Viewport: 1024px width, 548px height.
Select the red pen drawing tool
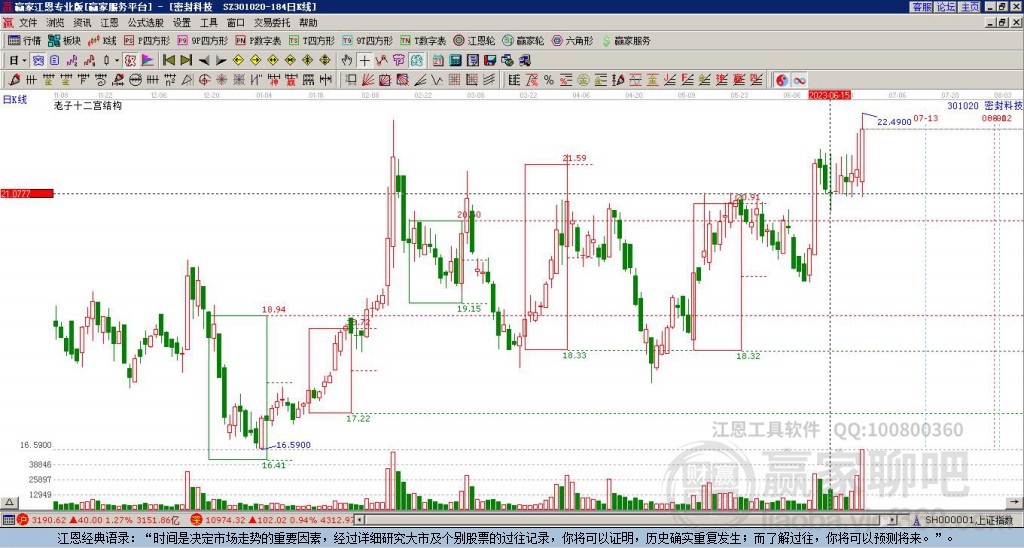(x=14, y=80)
